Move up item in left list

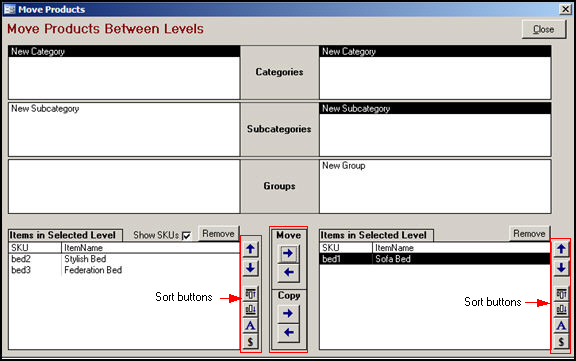pyautogui.click(x=251, y=249)
